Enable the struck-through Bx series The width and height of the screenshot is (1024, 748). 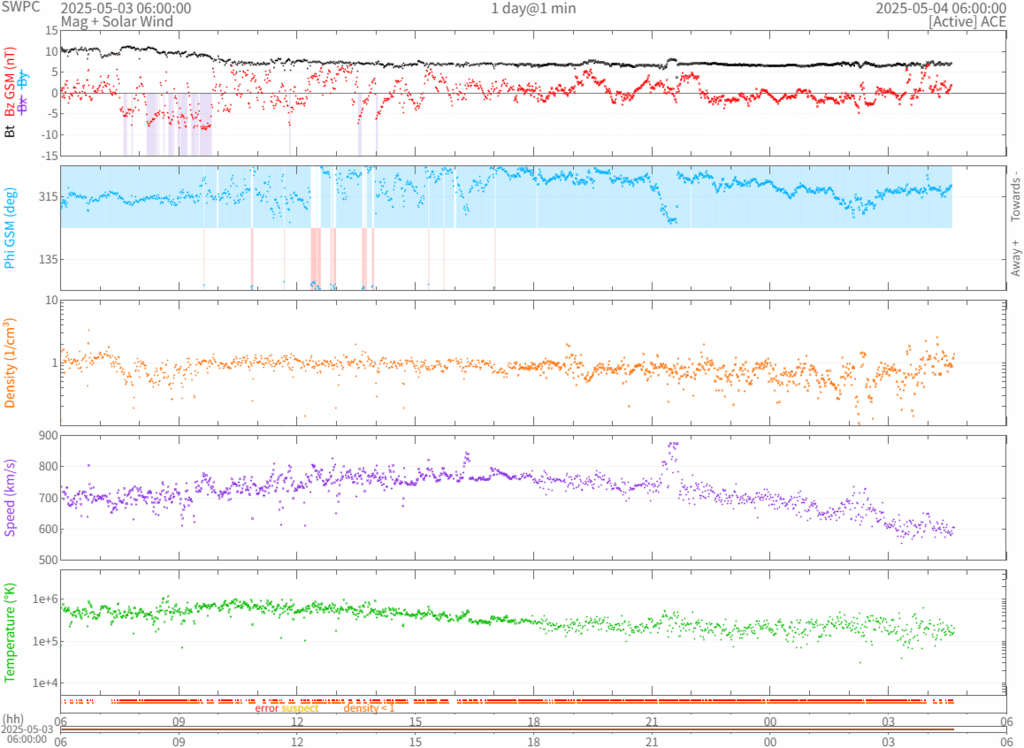click(x=23, y=104)
